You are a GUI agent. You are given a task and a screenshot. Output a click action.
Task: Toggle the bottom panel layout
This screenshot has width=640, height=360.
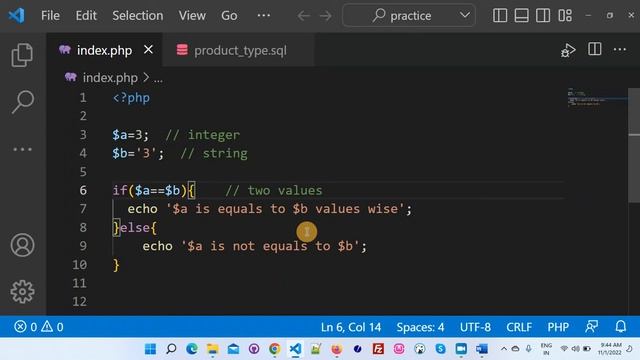tap(521, 16)
